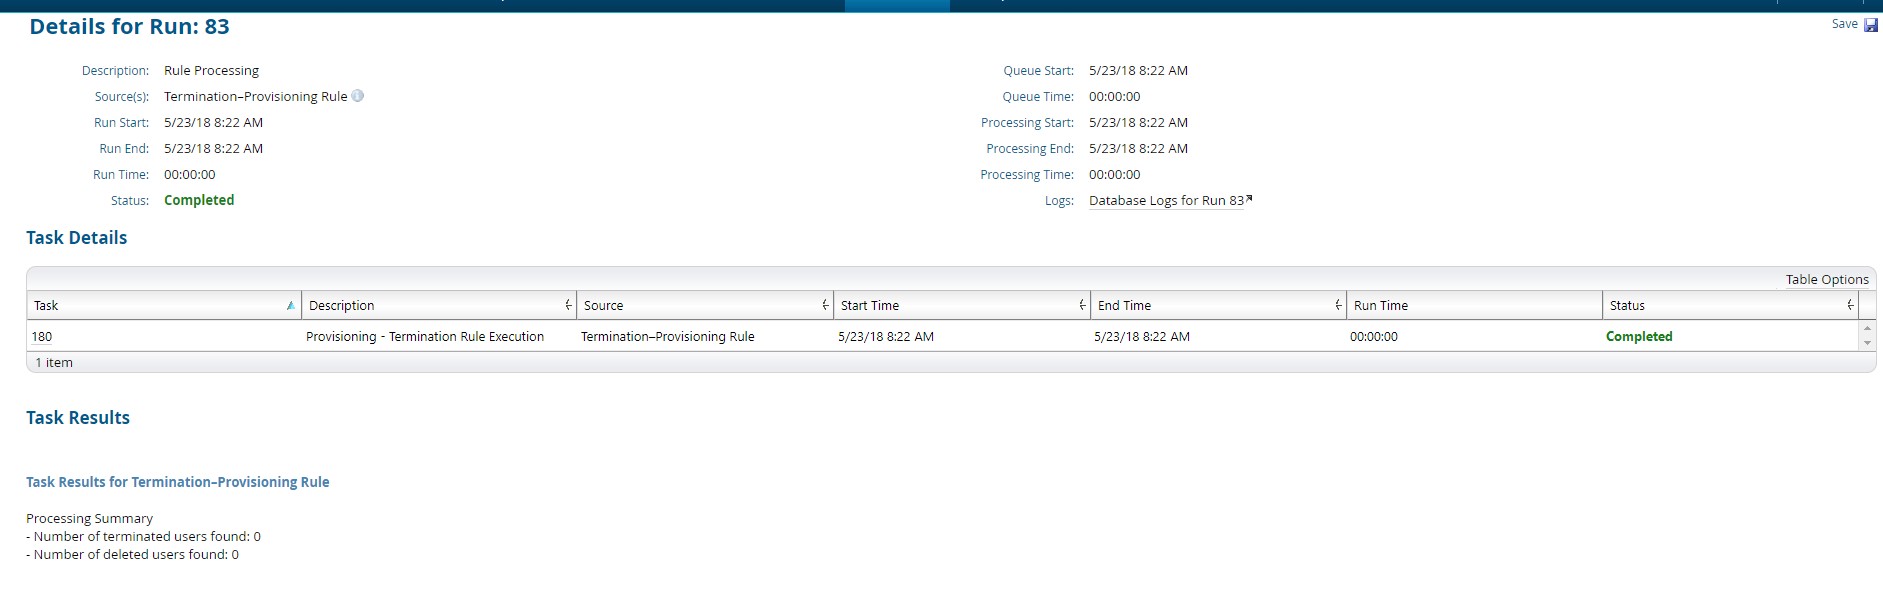Click the sort icon in Description column header
Image resolution: width=1883 pixels, height=596 pixels.
(x=568, y=305)
